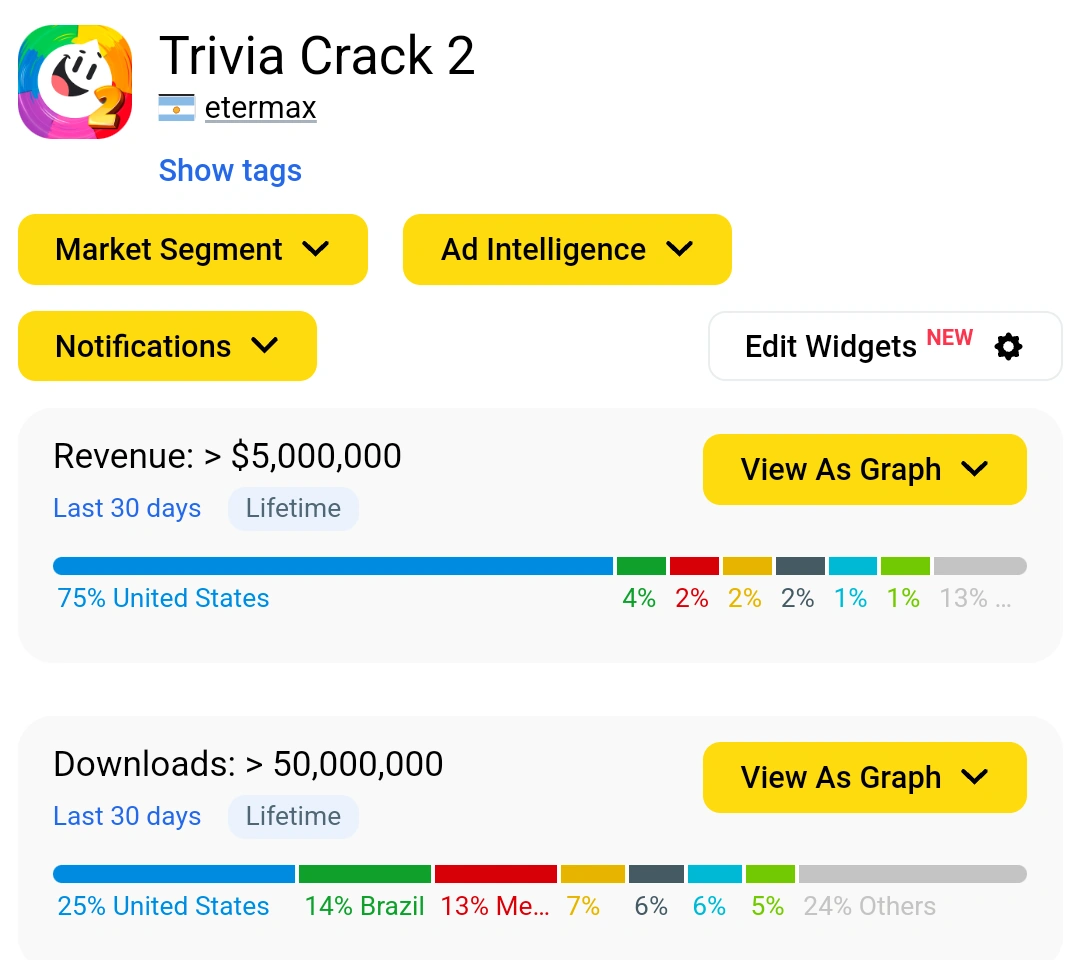Click the gear icon on Edit Widgets
The image size is (1079, 960).
tap(1008, 346)
